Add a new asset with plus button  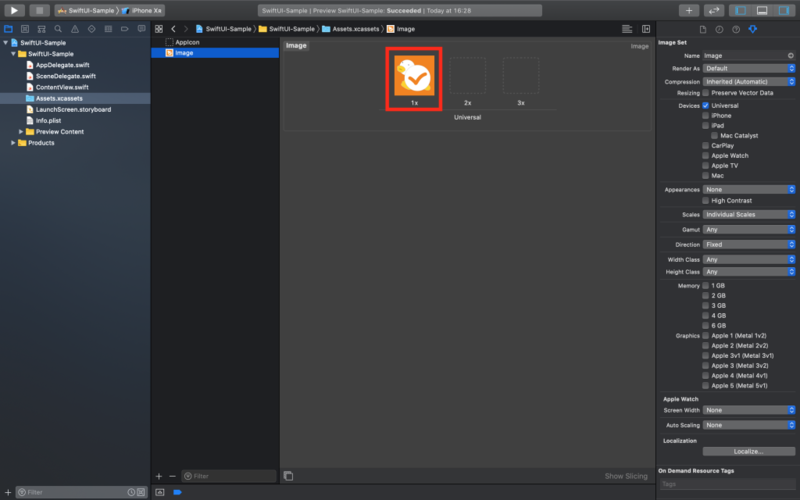pyautogui.click(x=159, y=476)
